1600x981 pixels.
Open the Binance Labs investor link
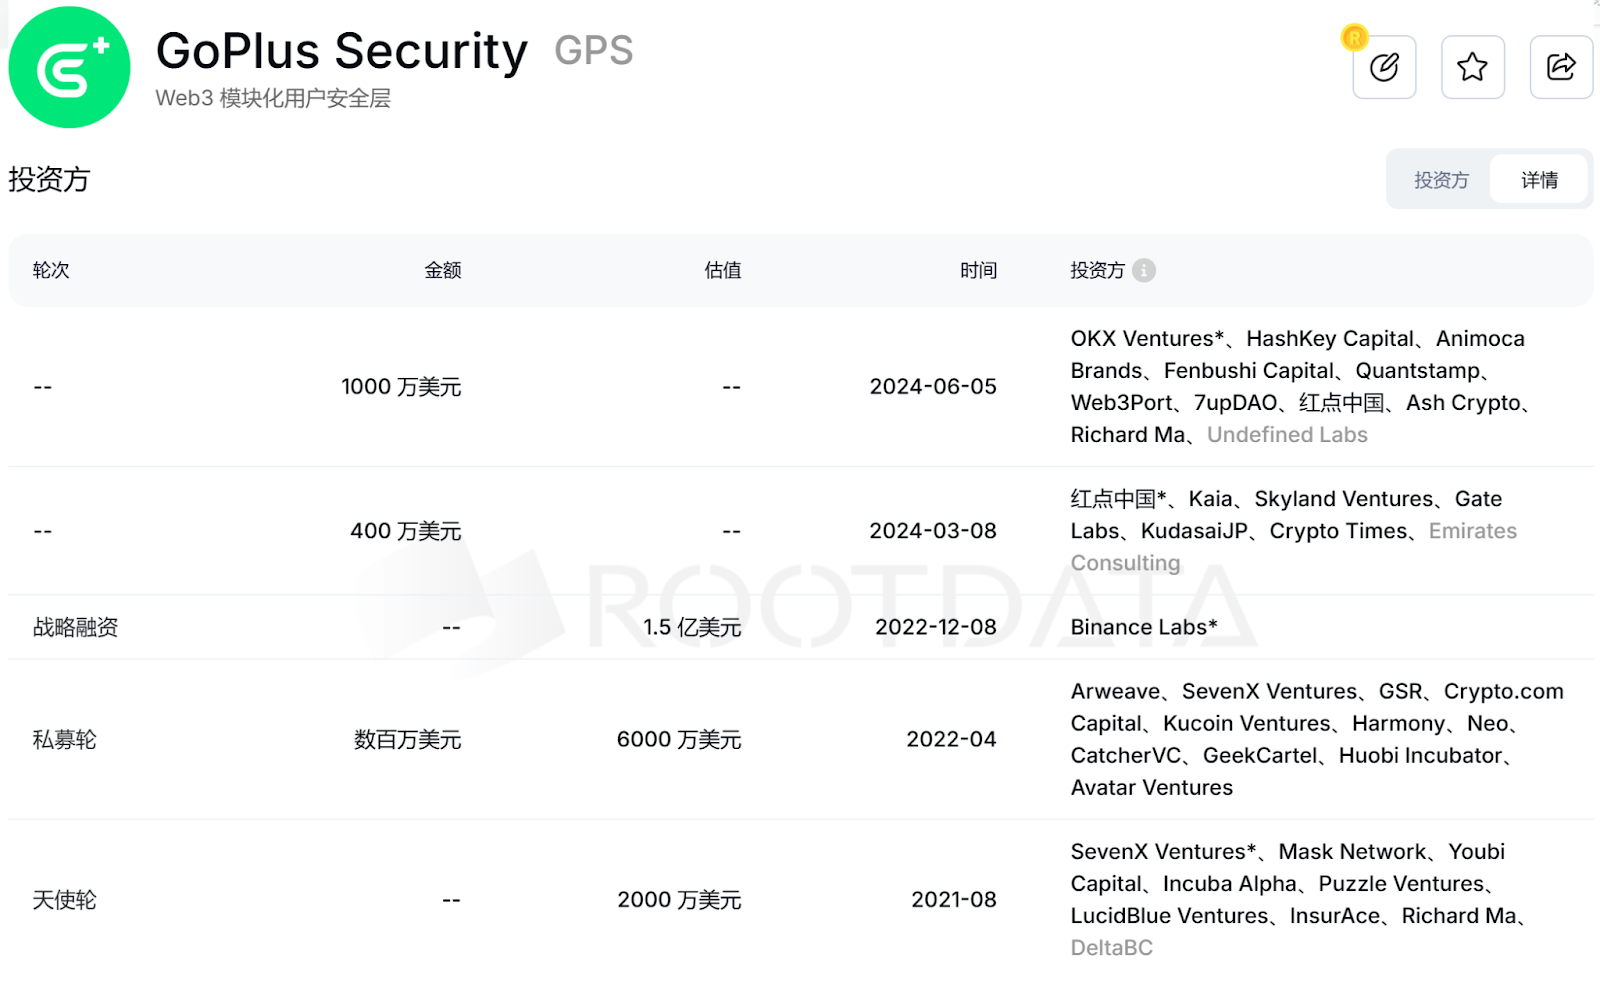pos(1138,627)
